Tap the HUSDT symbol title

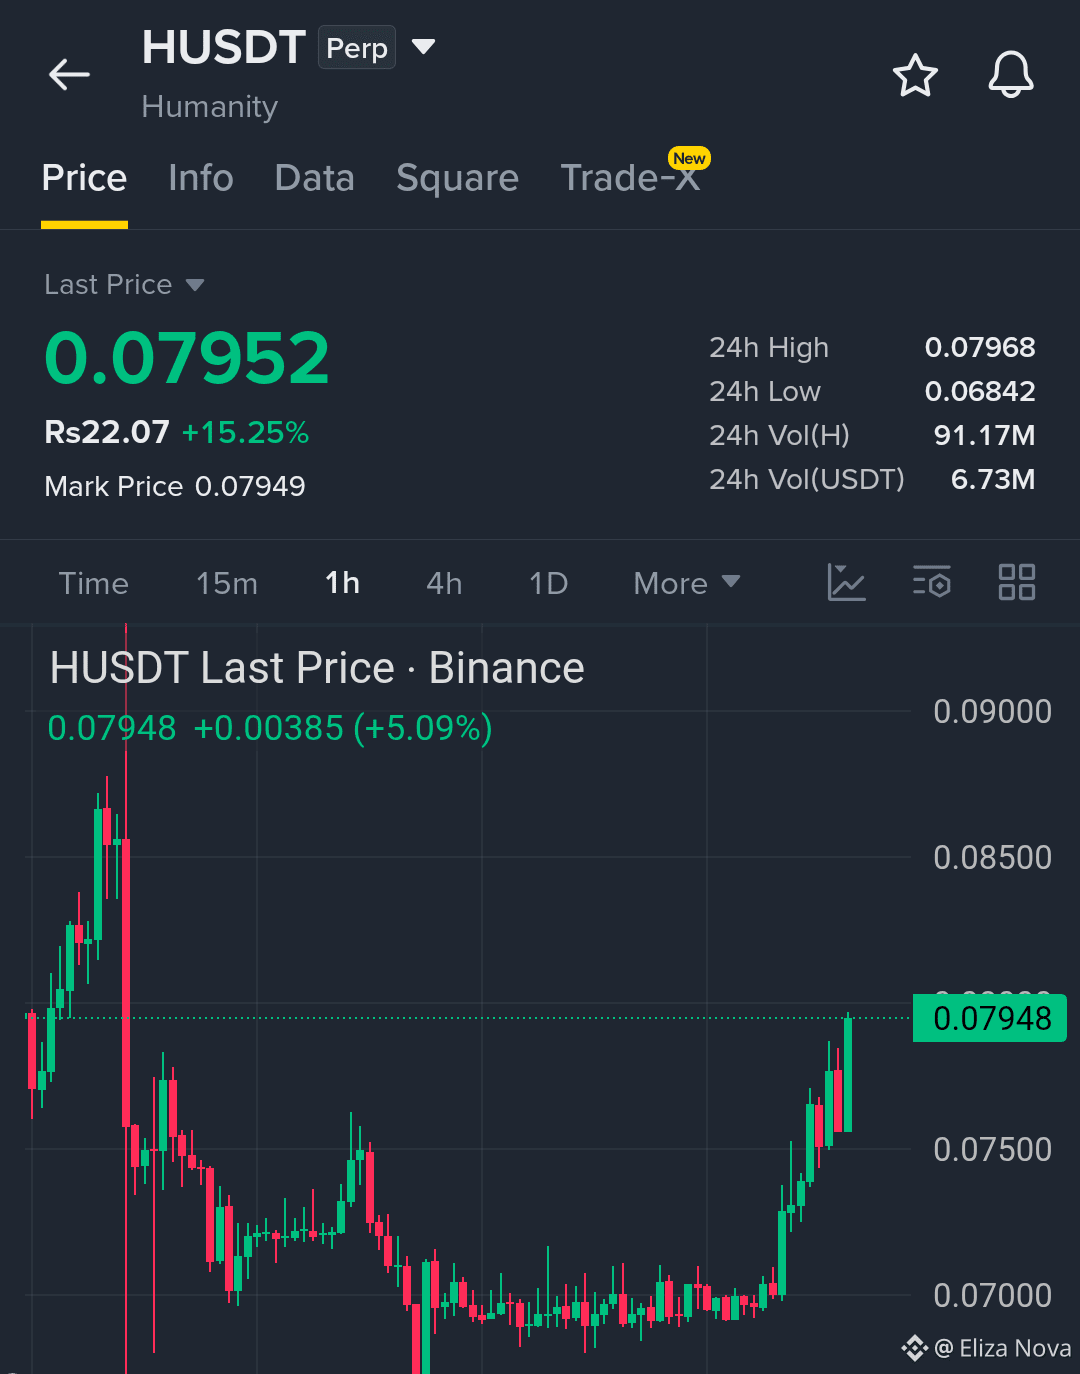tap(224, 47)
